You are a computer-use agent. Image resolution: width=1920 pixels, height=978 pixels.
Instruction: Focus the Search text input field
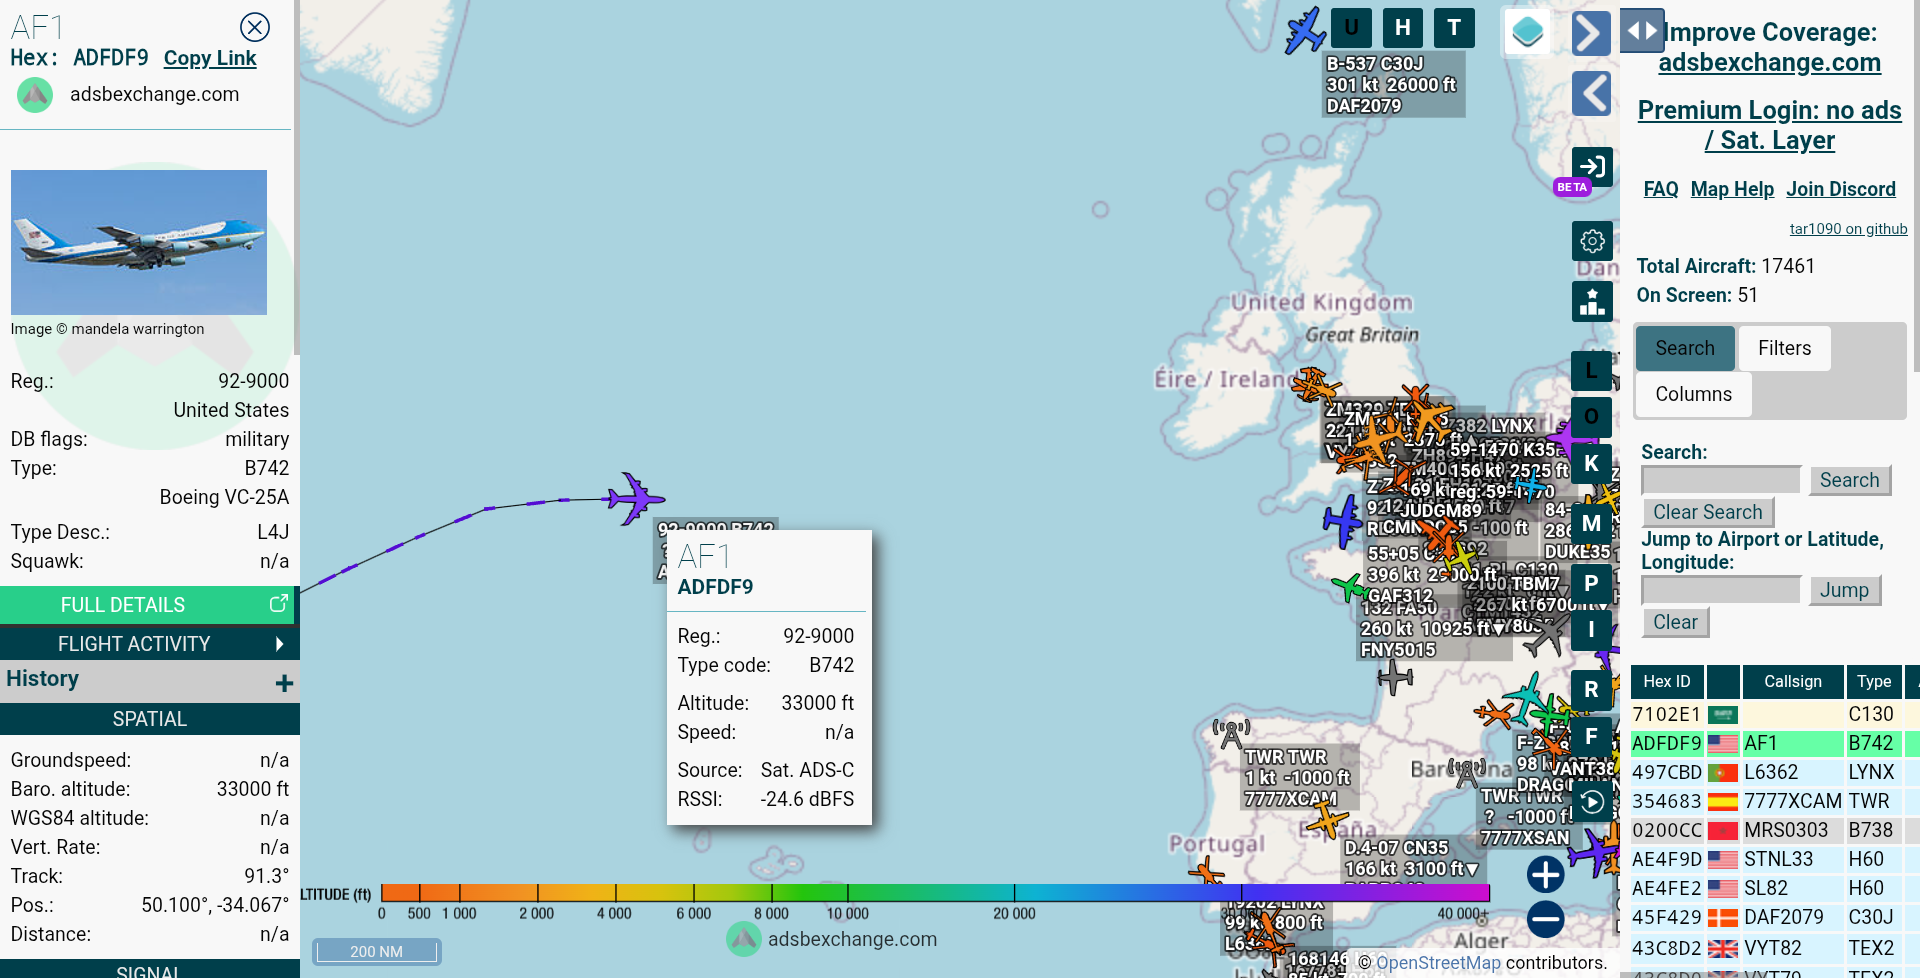[x=1721, y=480]
